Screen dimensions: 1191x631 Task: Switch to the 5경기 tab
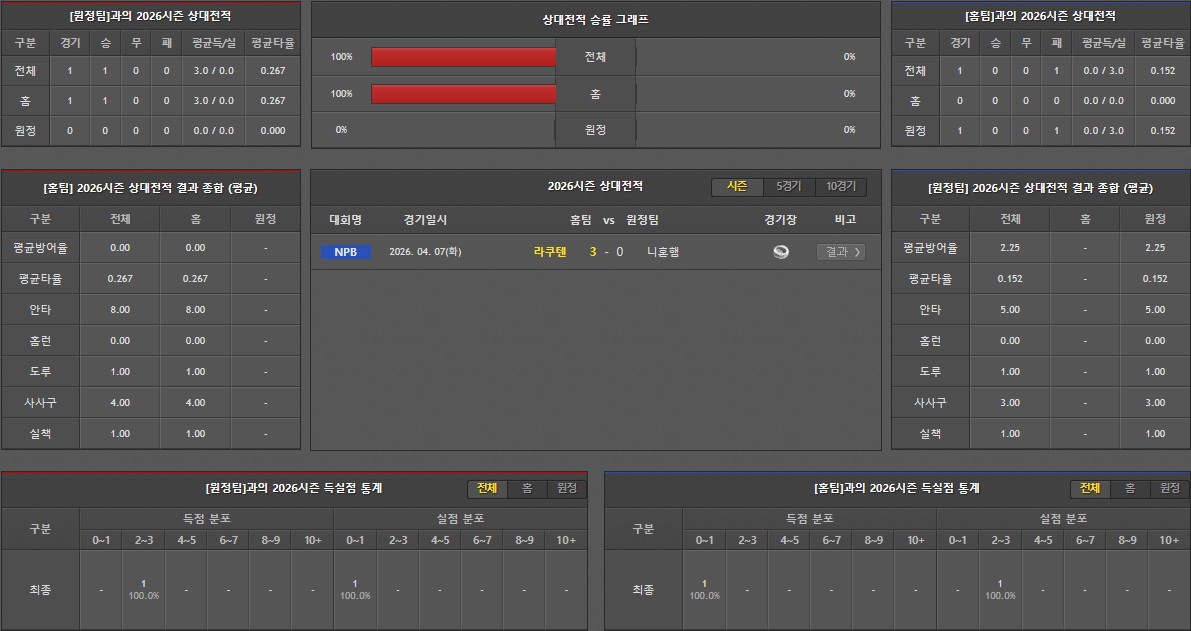(x=789, y=187)
